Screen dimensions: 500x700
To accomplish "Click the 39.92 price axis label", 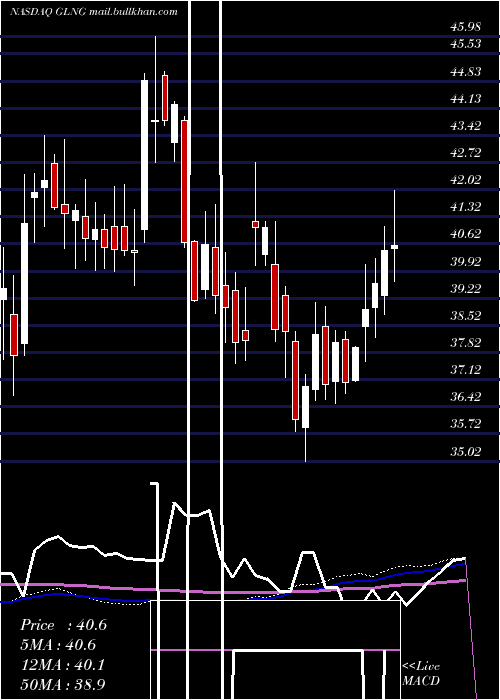I will coord(466,261).
